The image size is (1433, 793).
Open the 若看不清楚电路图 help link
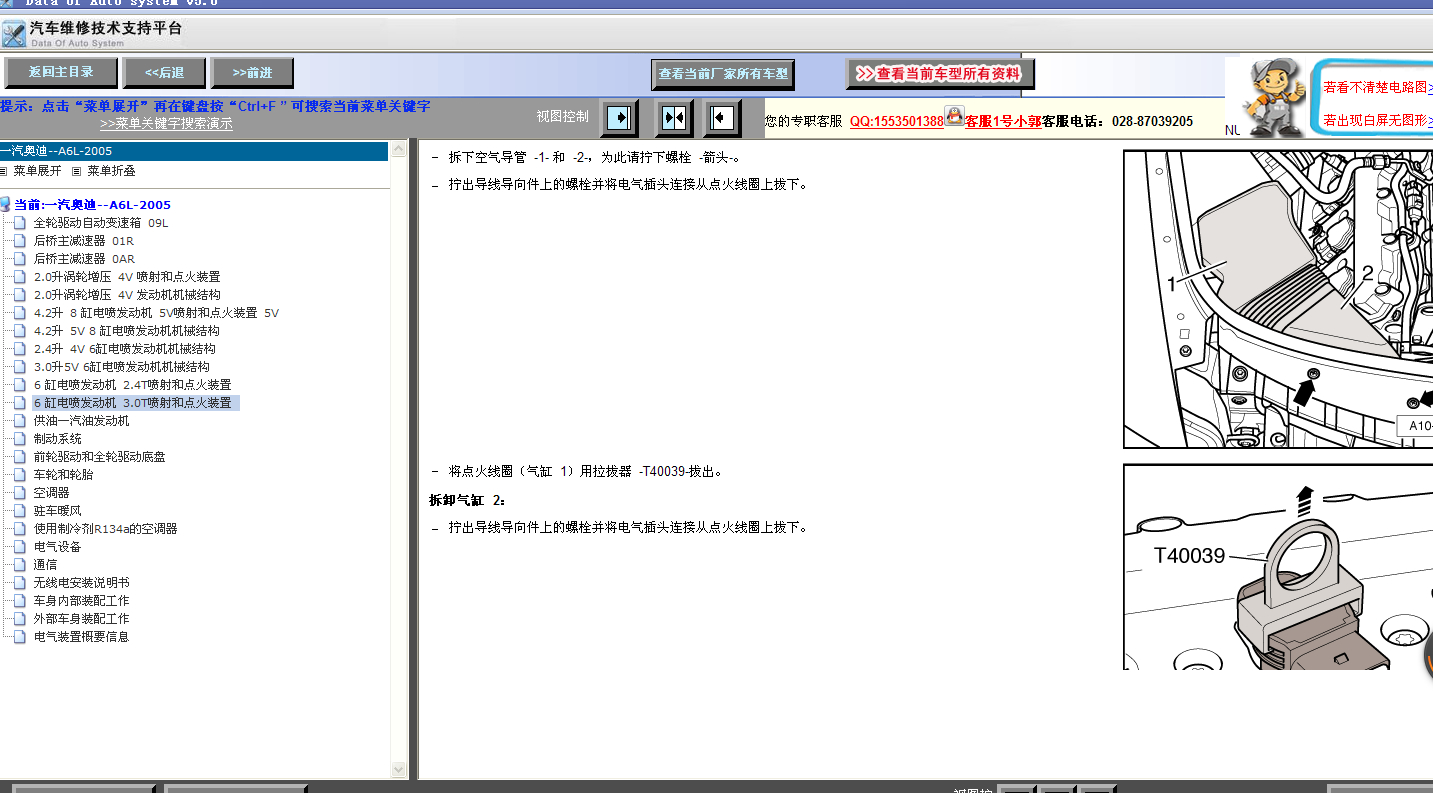coord(1378,87)
